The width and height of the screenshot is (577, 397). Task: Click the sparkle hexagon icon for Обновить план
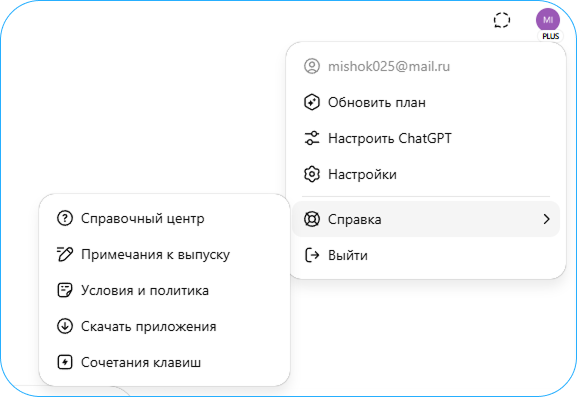tap(312, 102)
